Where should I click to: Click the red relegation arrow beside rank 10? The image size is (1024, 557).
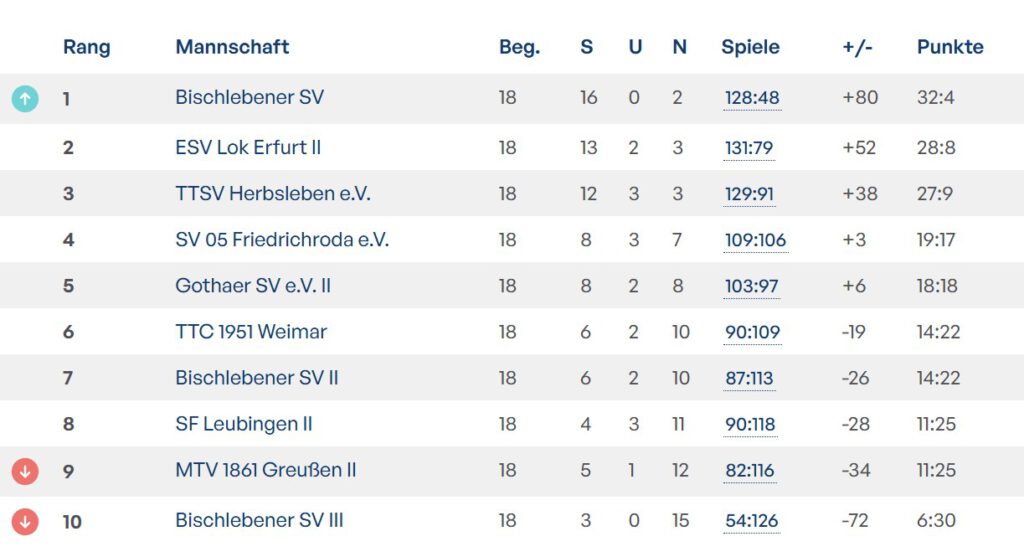(x=25, y=521)
